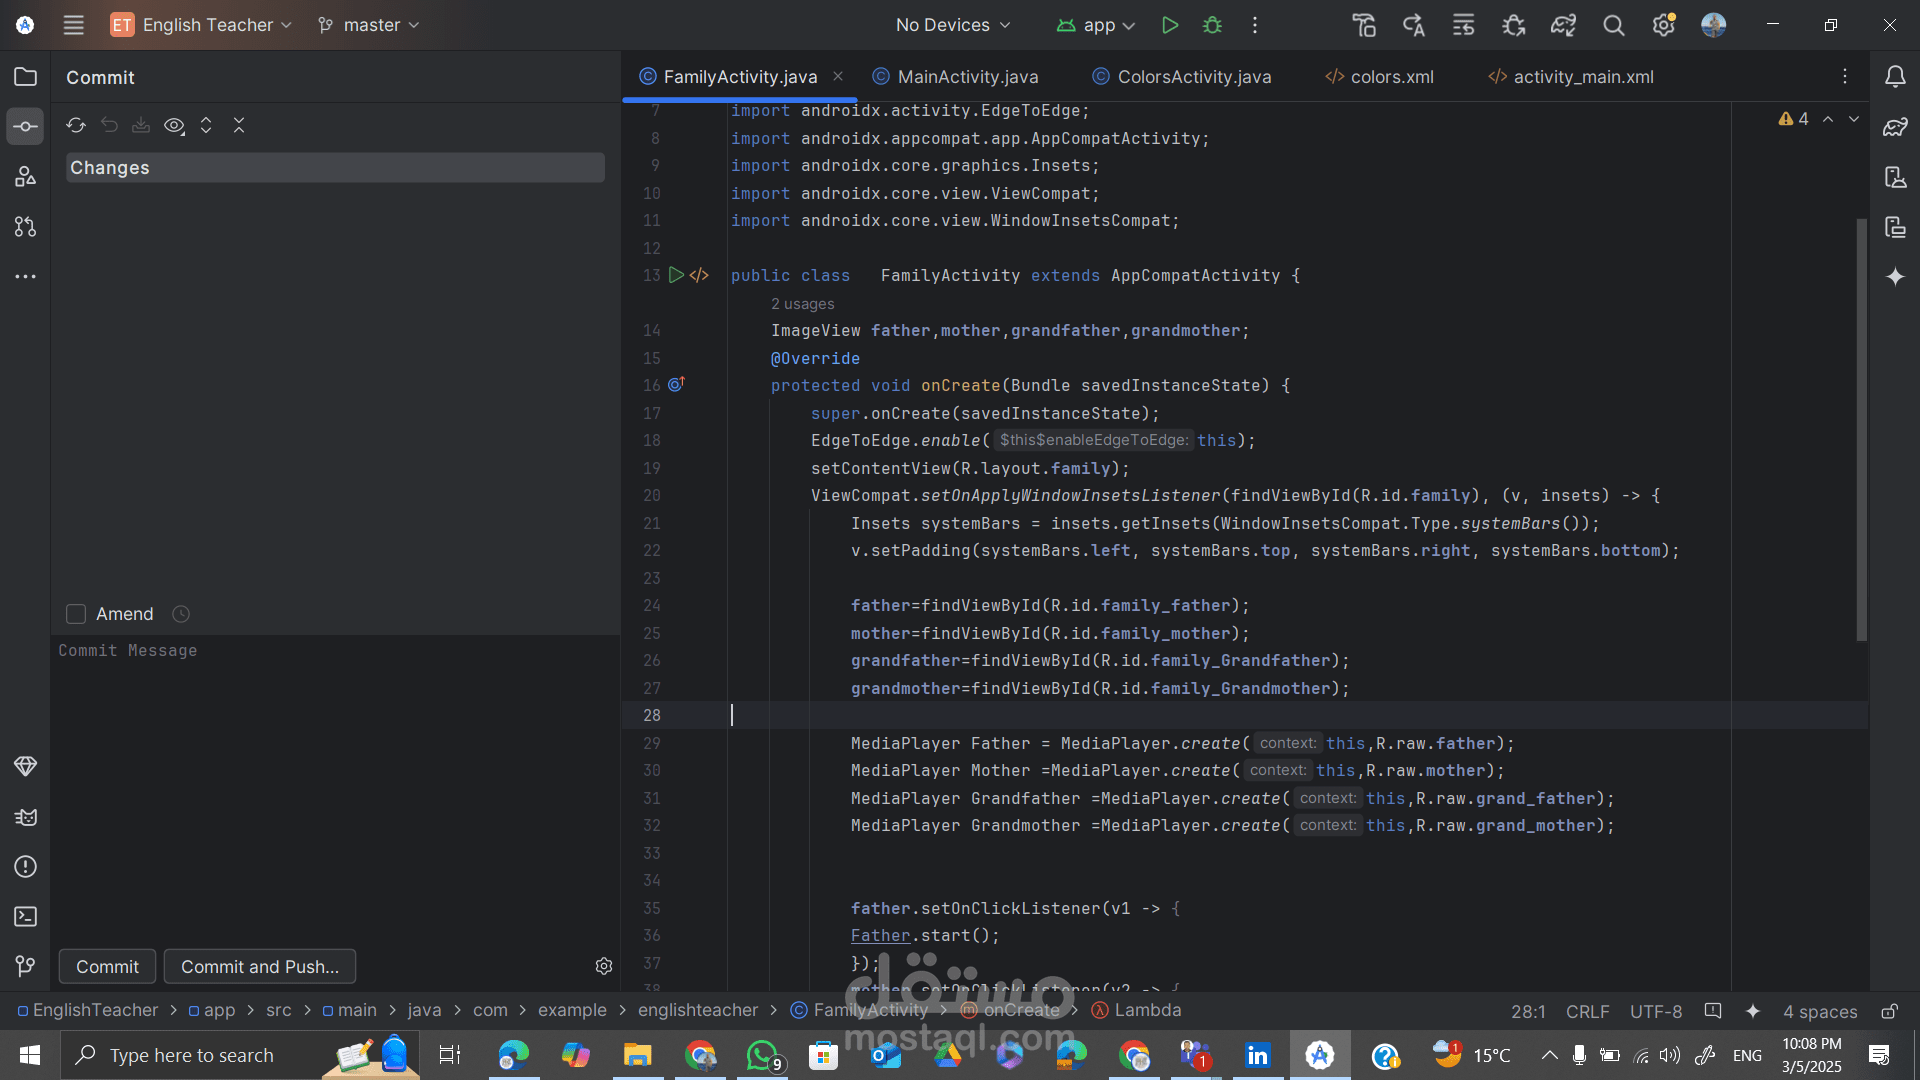Open the Notifications bell icon

pos(1895,77)
